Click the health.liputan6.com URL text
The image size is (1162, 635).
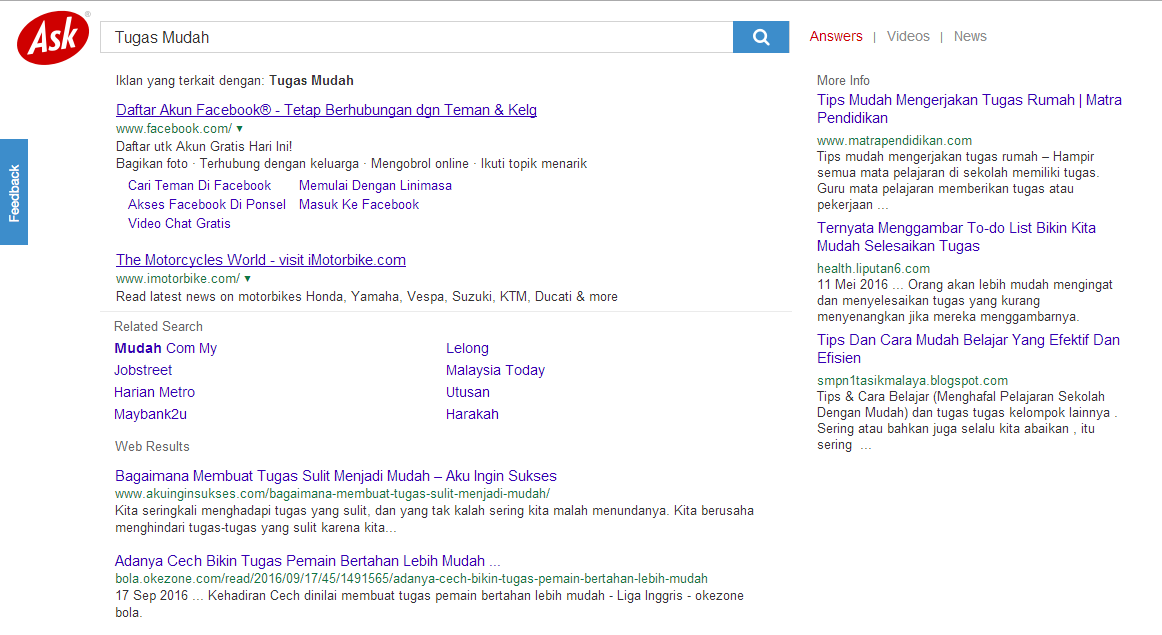pos(873,269)
